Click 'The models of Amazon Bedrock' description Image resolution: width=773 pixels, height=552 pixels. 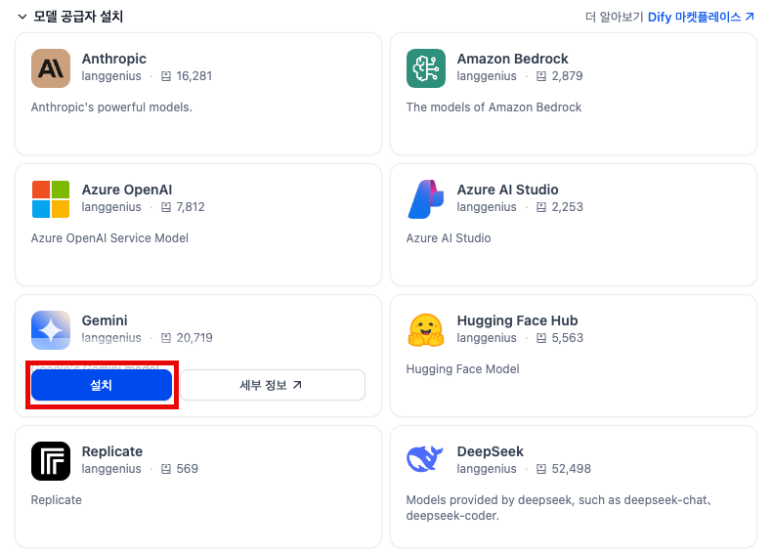(x=493, y=107)
